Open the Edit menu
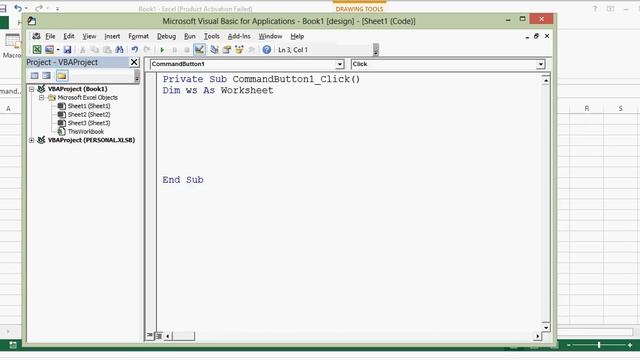The image size is (640, 360). [x=69, y=36]
